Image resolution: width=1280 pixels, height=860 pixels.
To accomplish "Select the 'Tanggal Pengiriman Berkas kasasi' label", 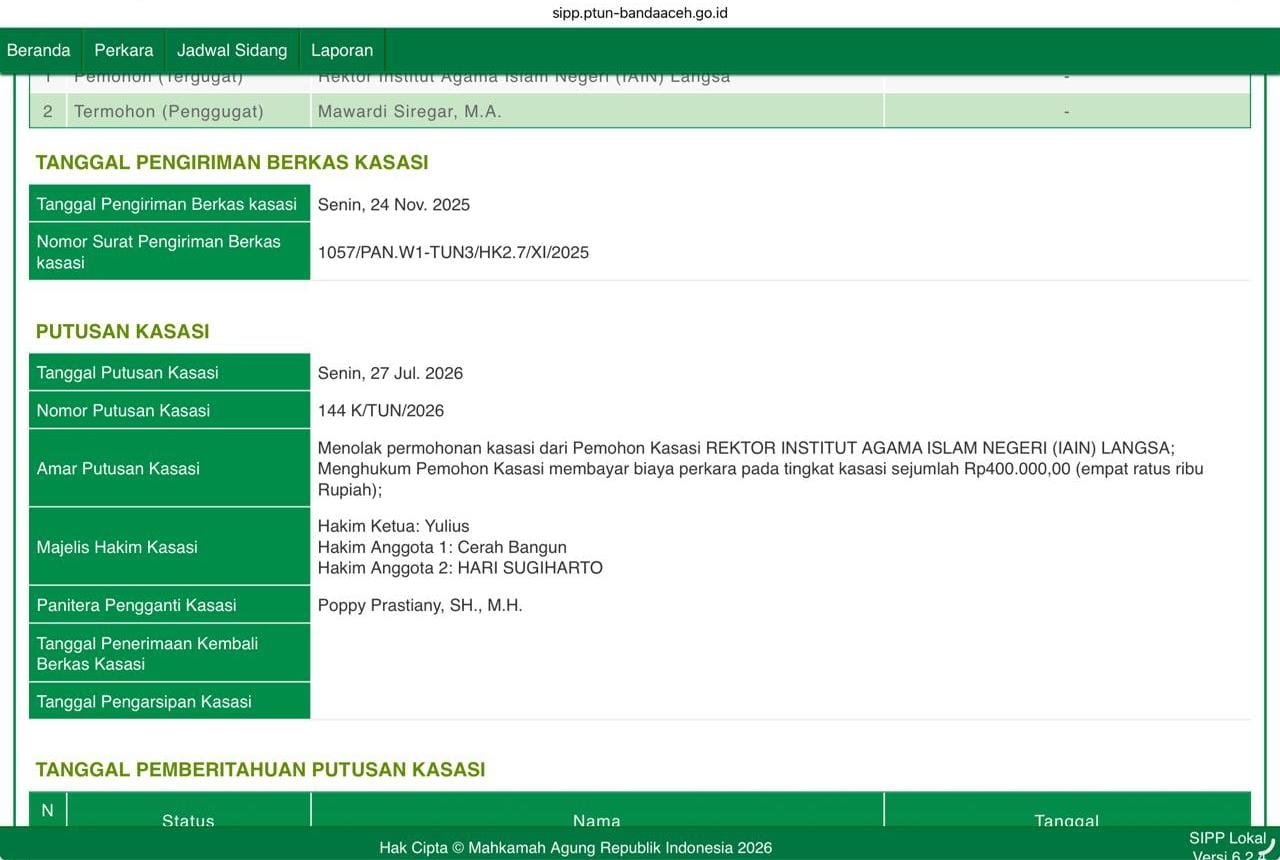I will 169,204.
